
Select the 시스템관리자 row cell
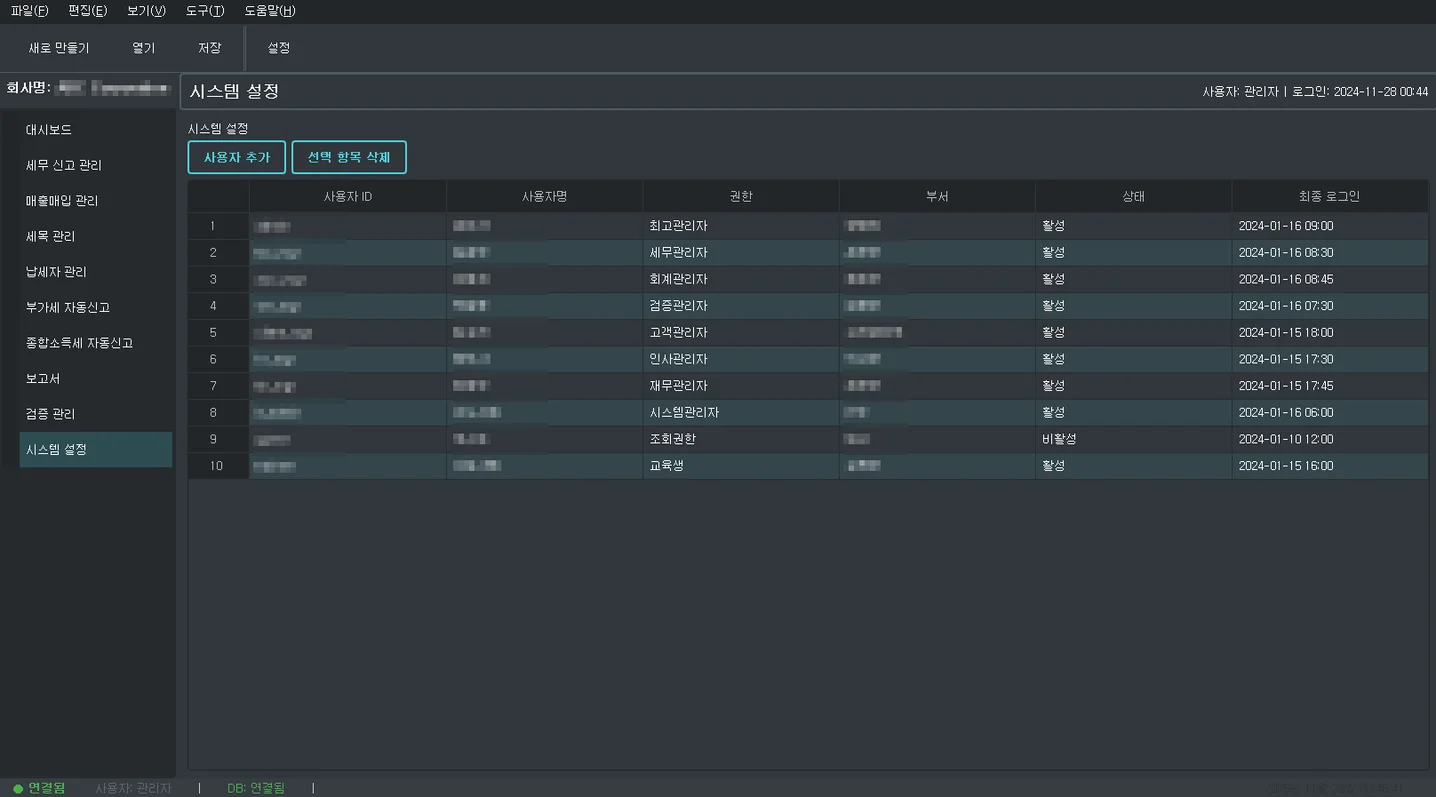click(685, 412)
